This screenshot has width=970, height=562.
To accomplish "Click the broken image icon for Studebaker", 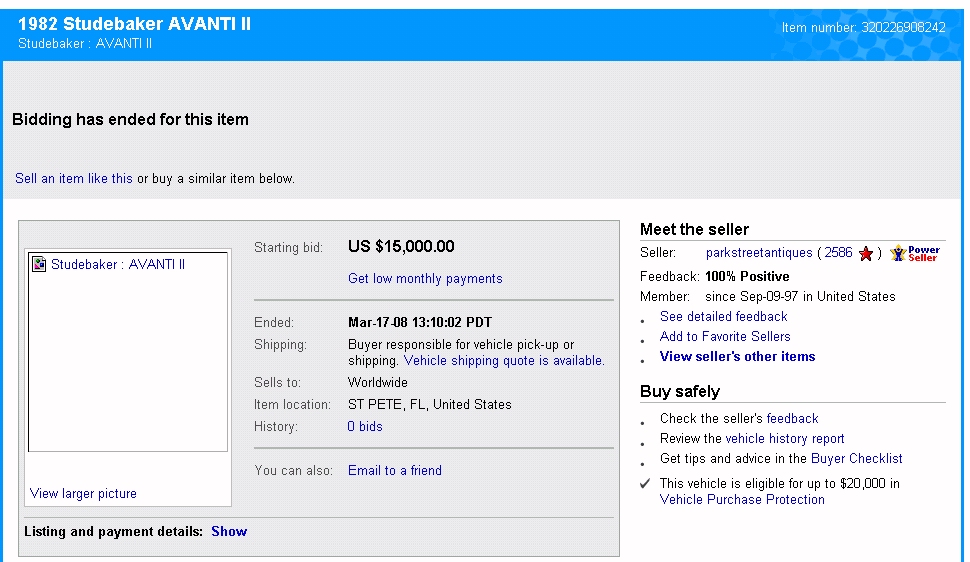I will [x=40, y=265].
